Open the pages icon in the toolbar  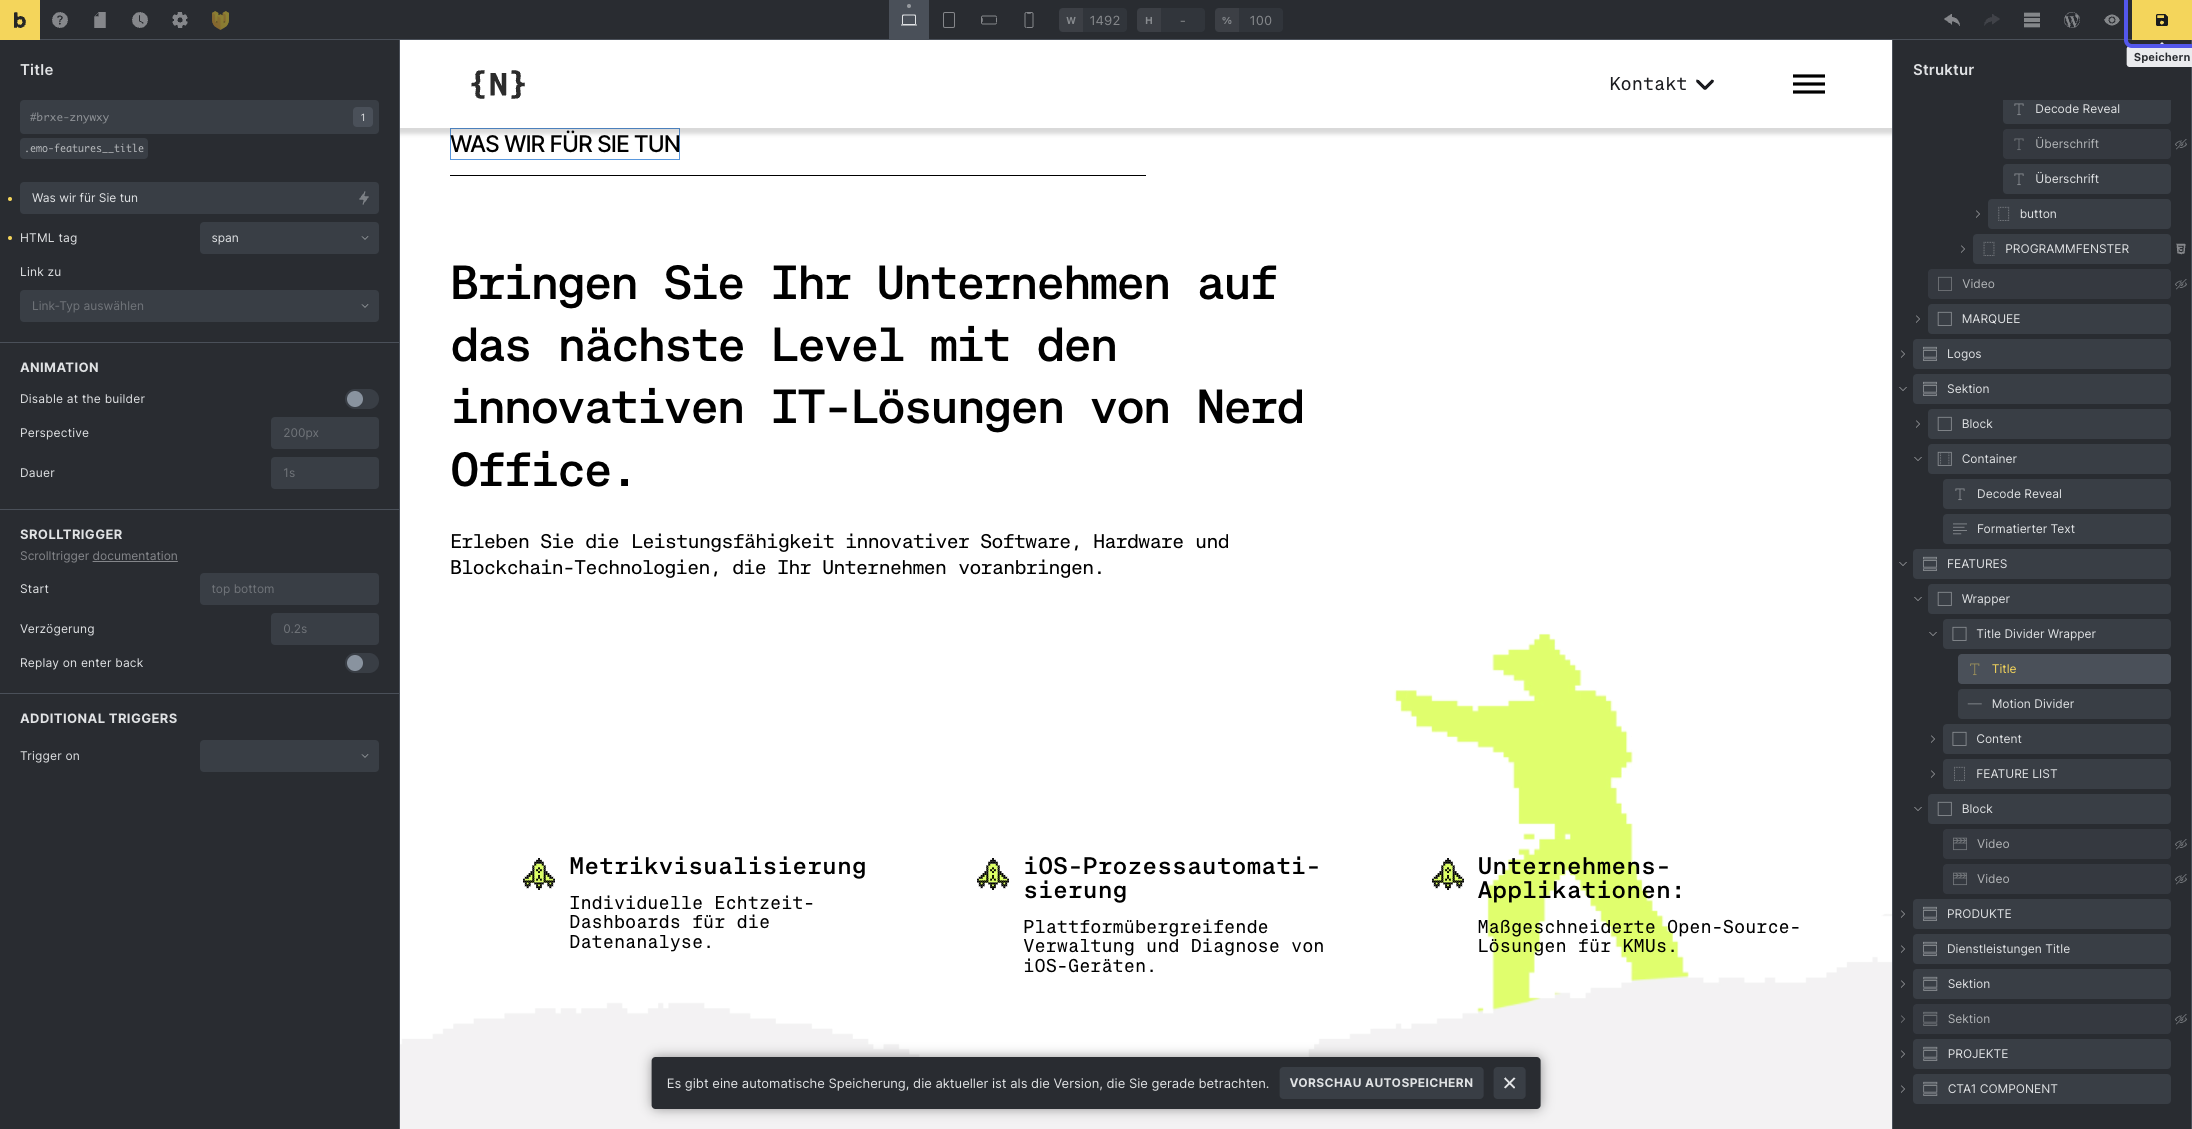(x=100, y=20)
